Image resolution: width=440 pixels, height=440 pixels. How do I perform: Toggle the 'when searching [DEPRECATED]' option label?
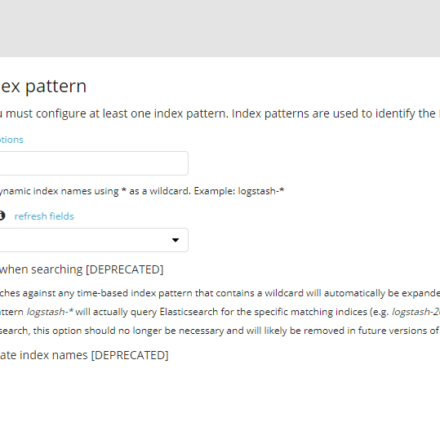(x=82, y=269)
